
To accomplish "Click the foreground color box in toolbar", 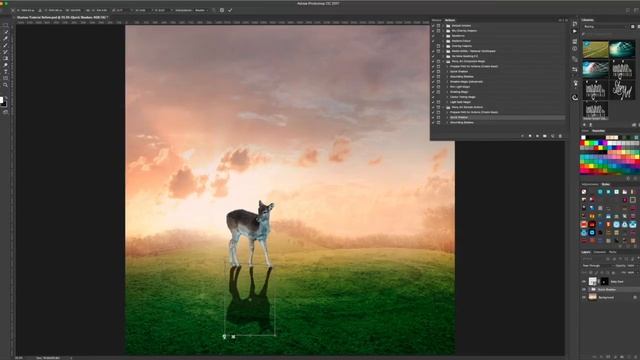I will pyautogui.click(x=2, y=100).
